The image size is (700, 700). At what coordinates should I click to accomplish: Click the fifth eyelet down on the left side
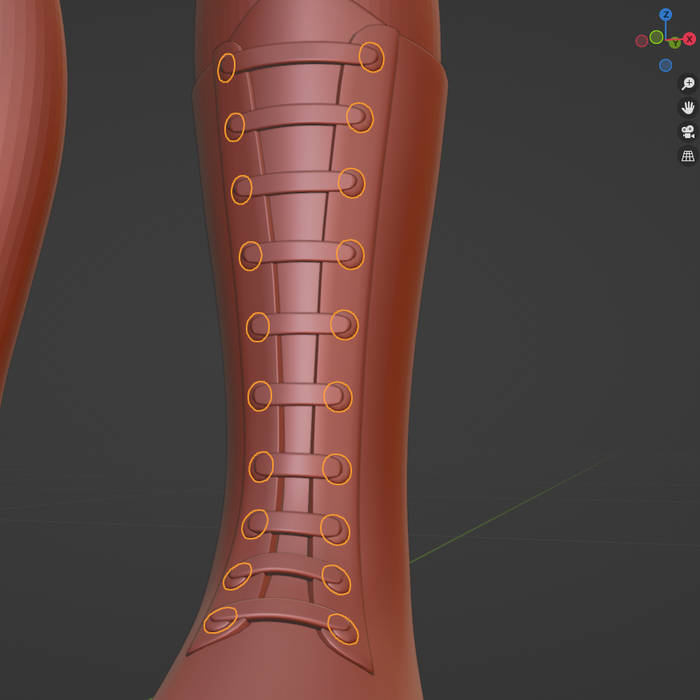258,327
